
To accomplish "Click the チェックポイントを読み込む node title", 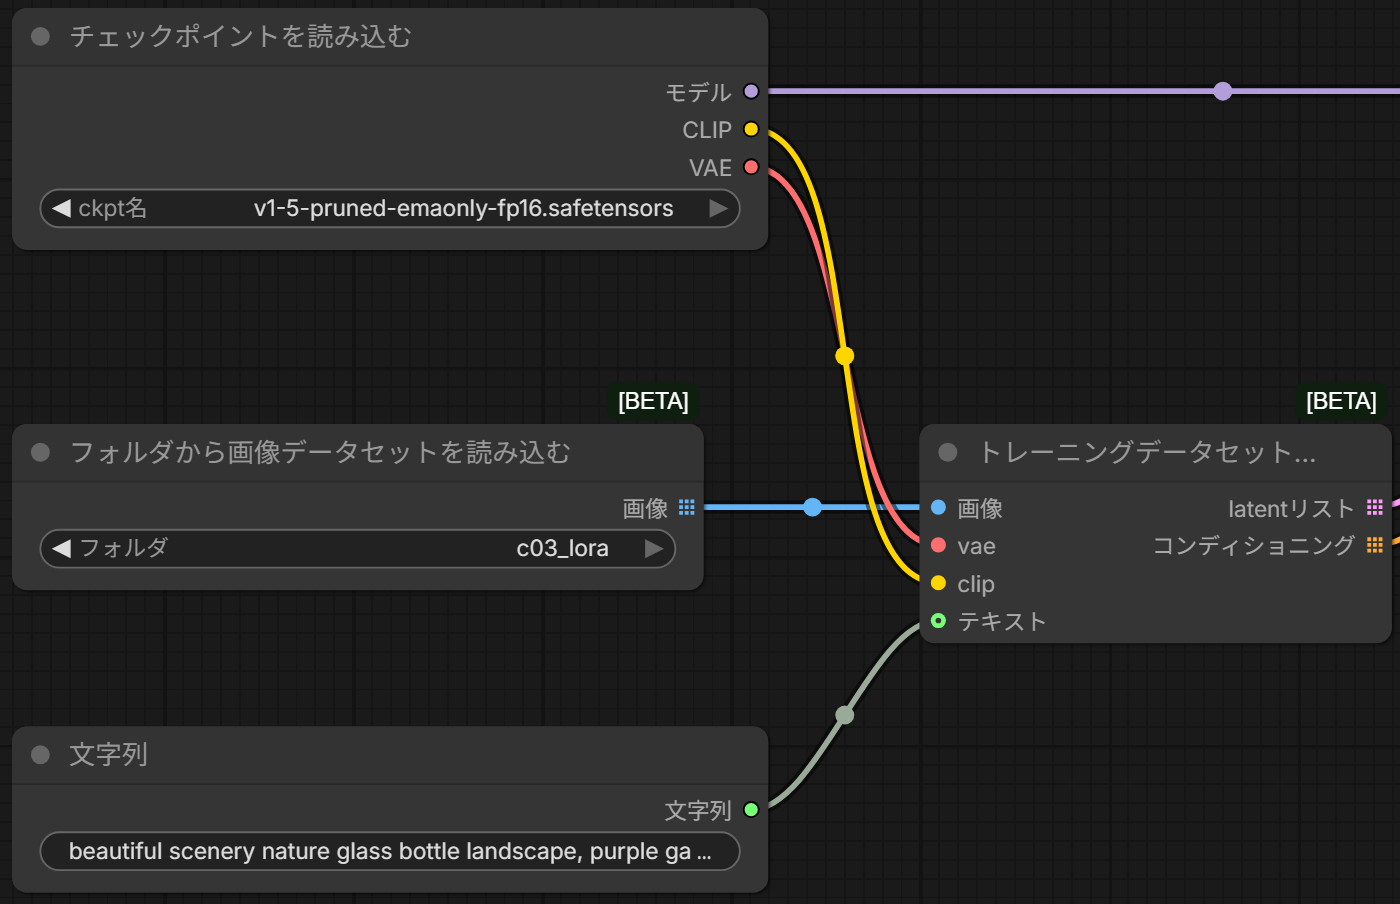I will (240, 37).
